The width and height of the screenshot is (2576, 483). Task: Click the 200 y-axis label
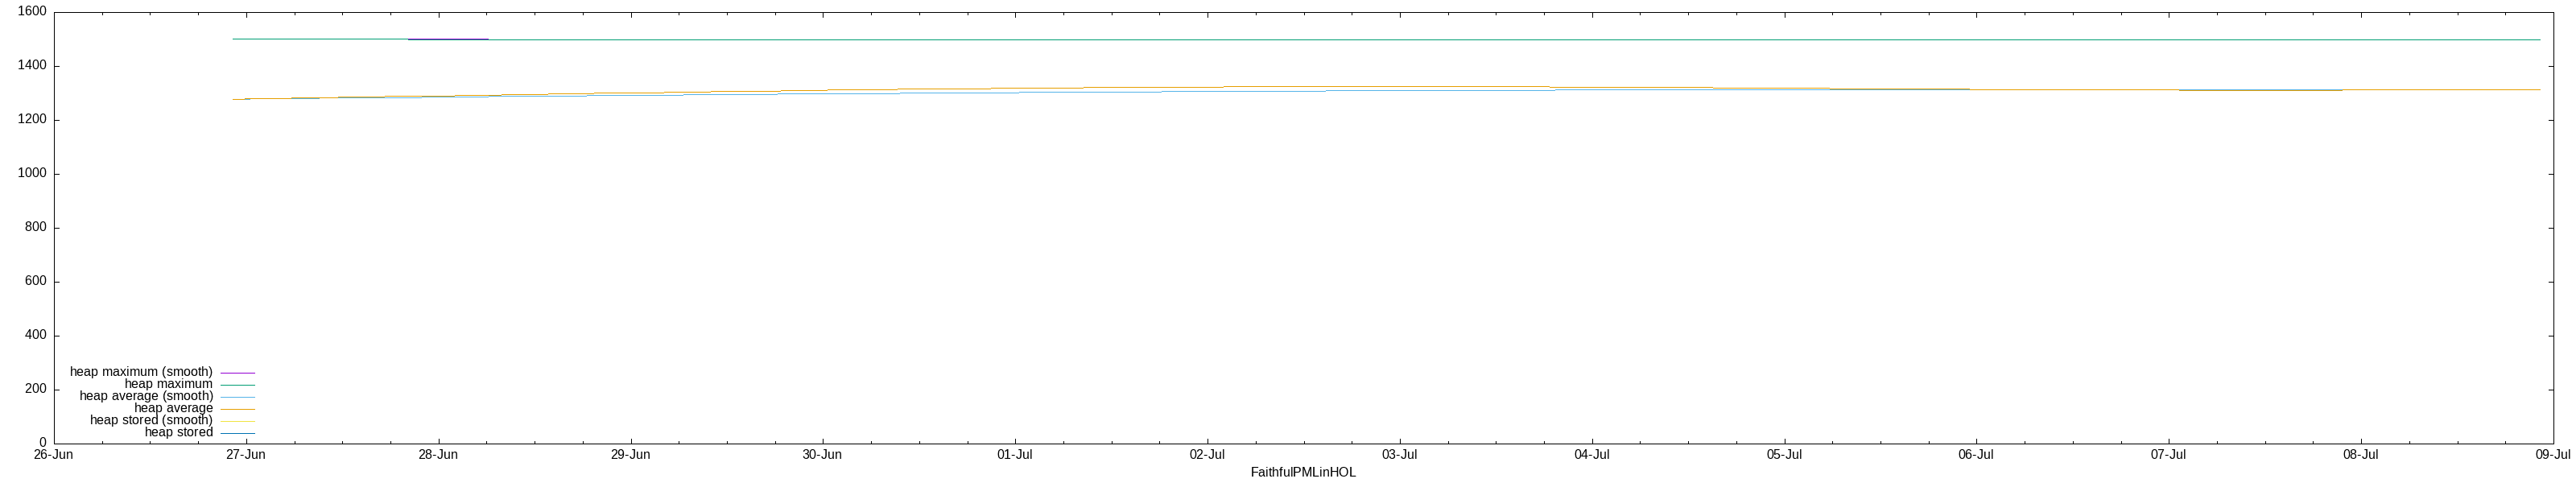click(x=36, y=389)
